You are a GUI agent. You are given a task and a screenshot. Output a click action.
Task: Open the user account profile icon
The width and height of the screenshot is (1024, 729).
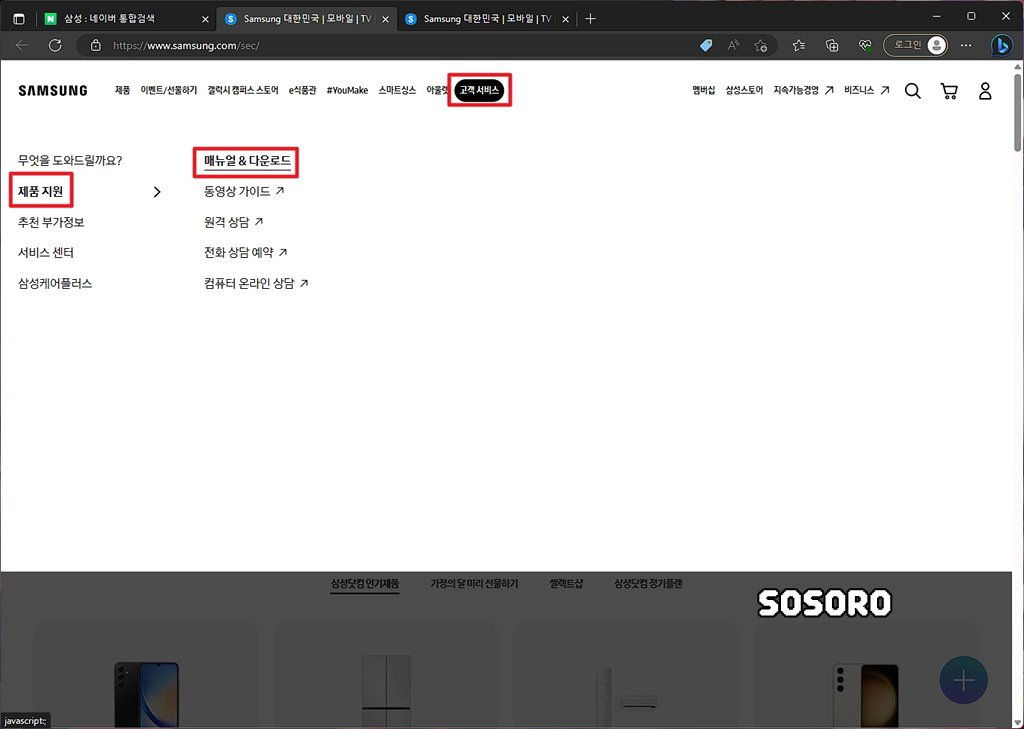click(x=985, y=91)
